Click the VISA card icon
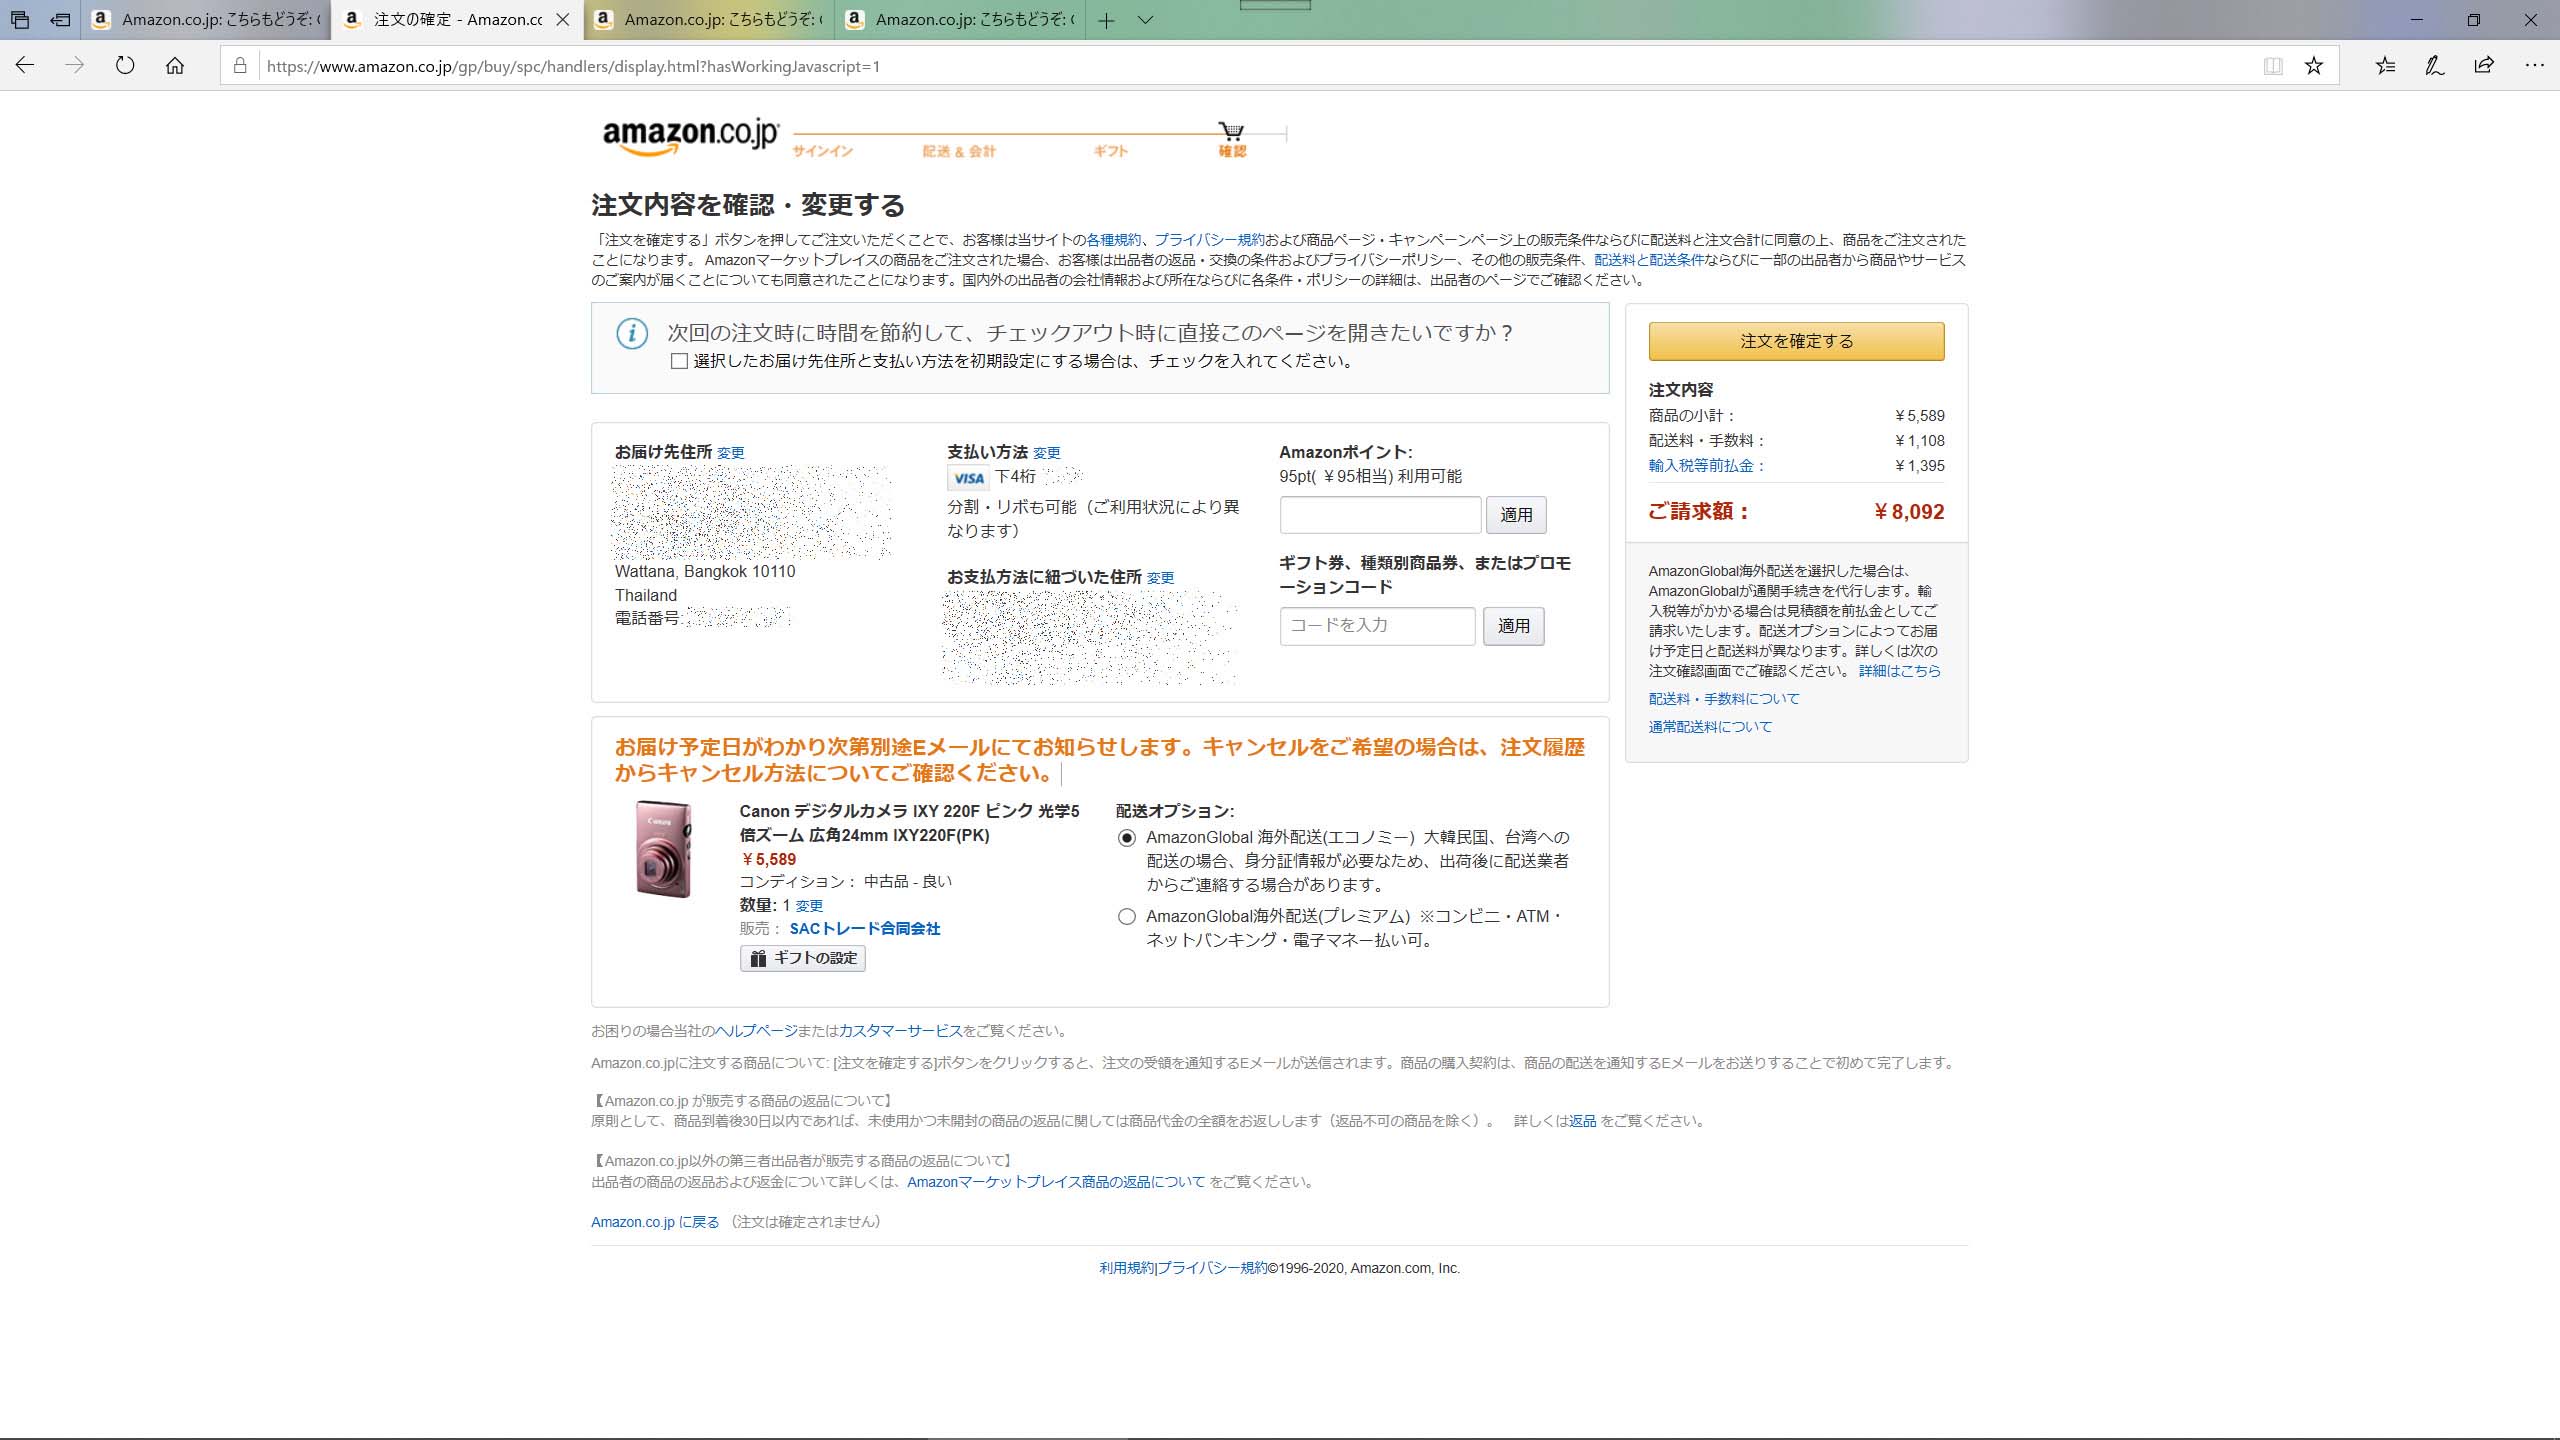 tap(968, 478)
